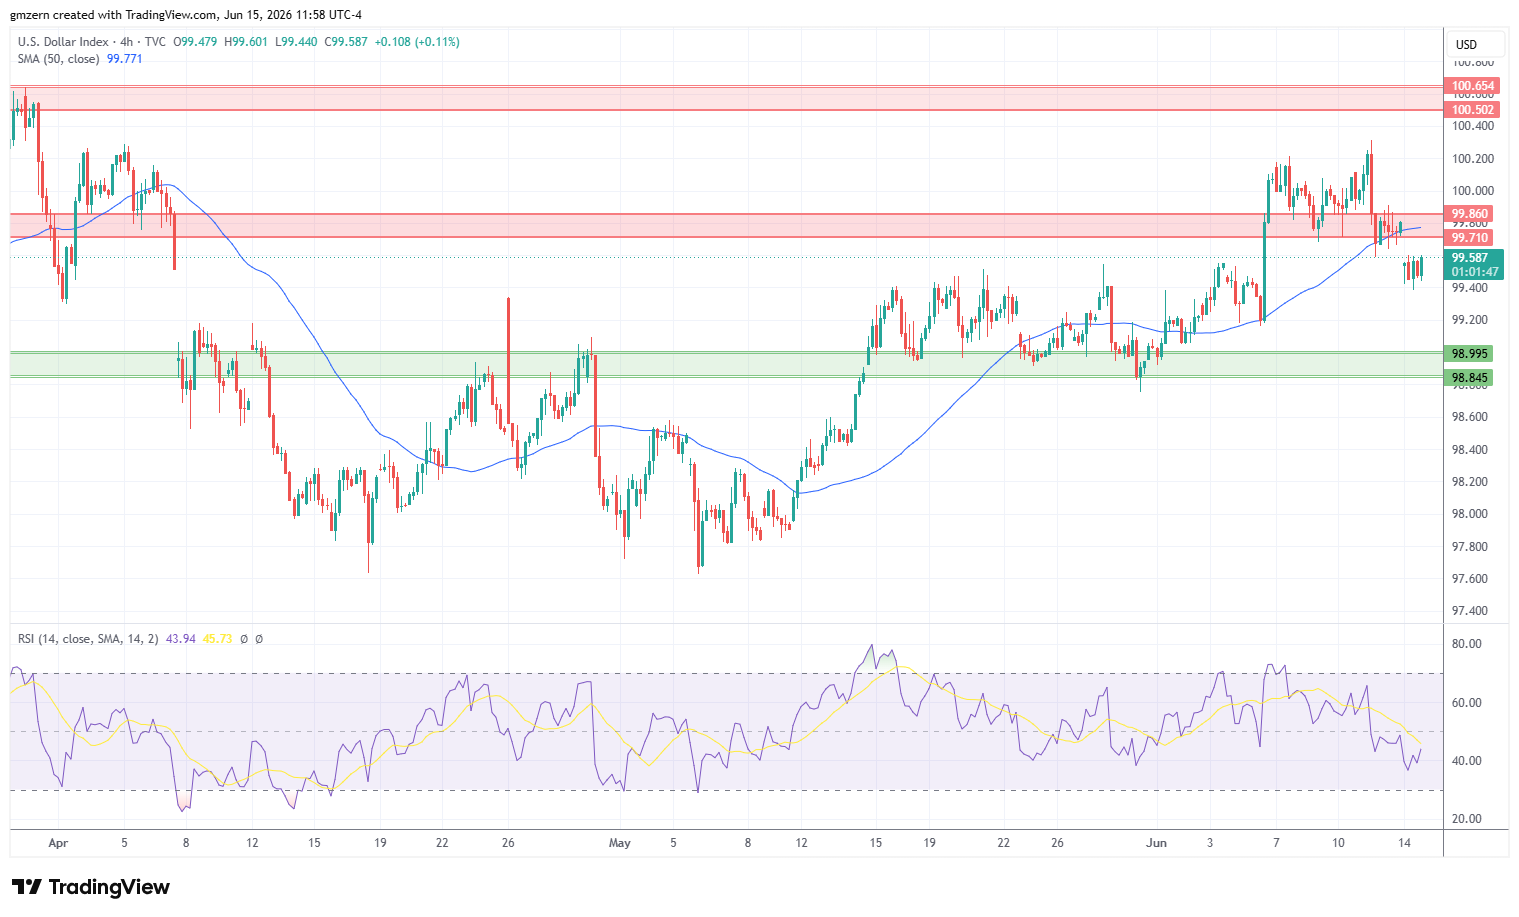Click the 97.400 price axis label
This screenshot has height=917, width=1519.
point(1470,611)
